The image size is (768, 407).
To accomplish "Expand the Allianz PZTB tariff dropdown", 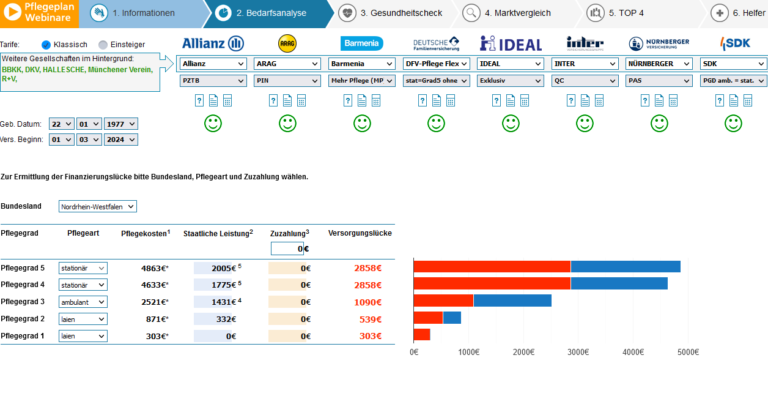I will point(212,81).
